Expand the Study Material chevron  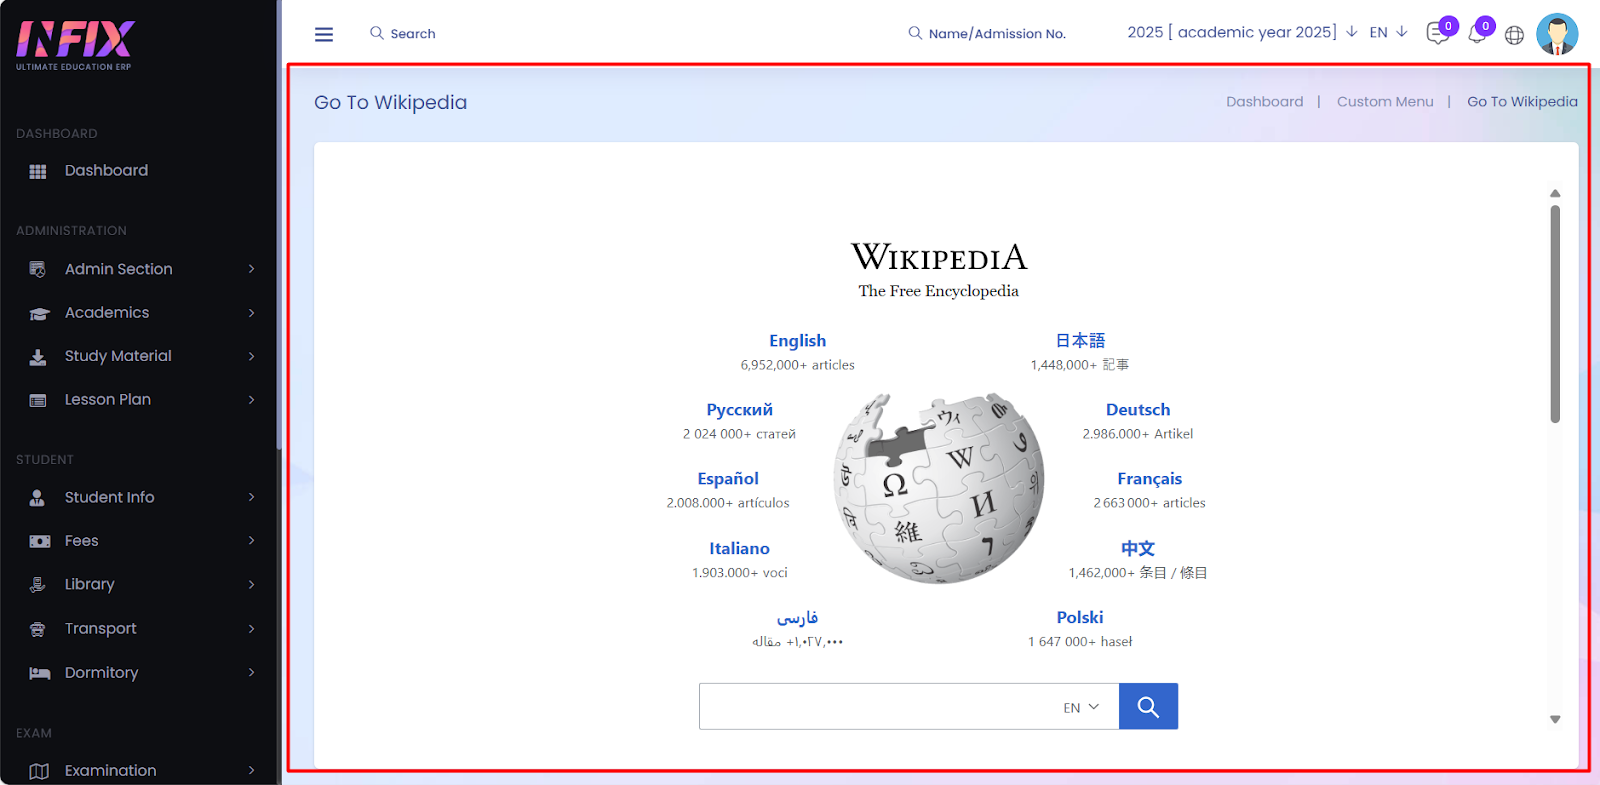pos(251,356)
